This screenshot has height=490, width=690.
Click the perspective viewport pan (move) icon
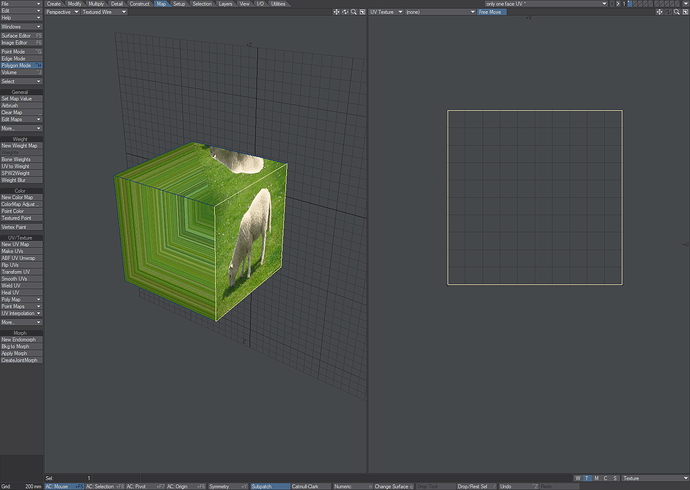pos(336,12)
